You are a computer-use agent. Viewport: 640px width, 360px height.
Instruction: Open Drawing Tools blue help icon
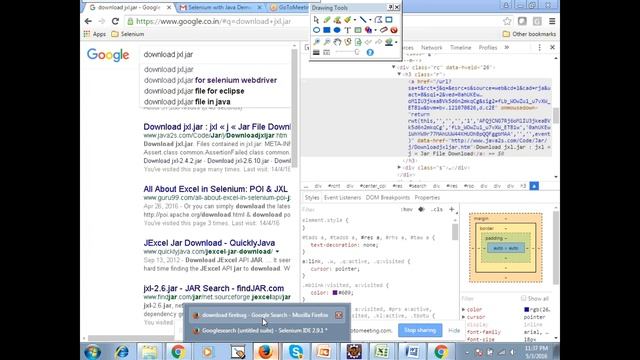[x=370, y=52]
